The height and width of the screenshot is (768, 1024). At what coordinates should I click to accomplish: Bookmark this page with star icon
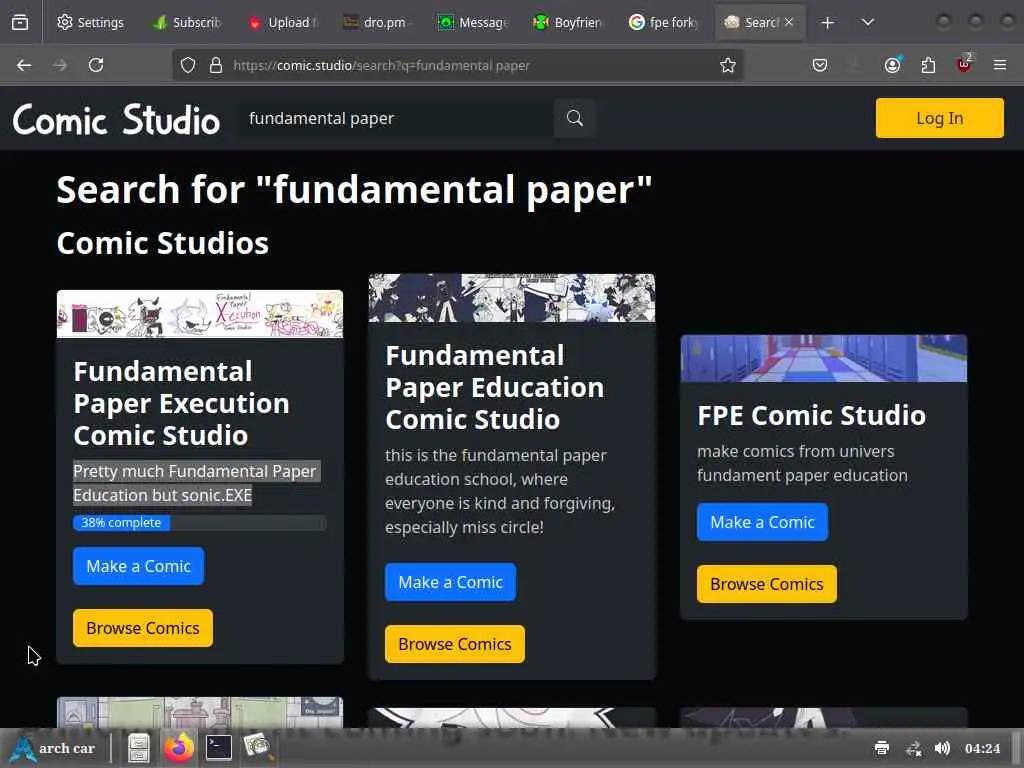click(728, 65)
